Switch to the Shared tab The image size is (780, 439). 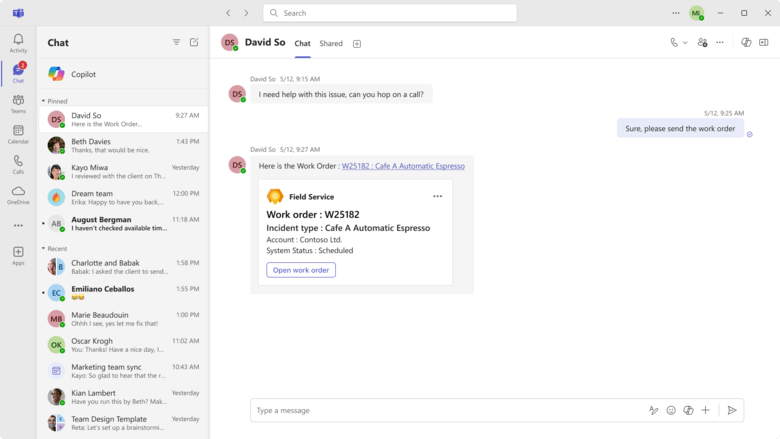[x=331, y=44]
